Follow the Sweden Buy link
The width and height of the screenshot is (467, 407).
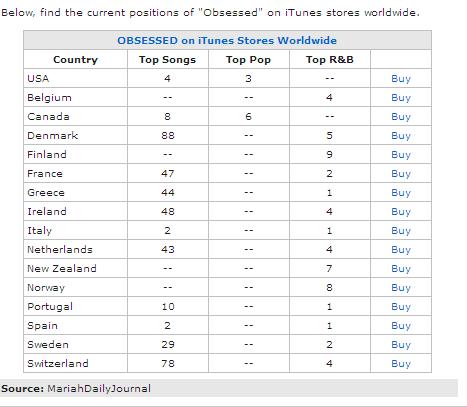(x=401, y=345)
